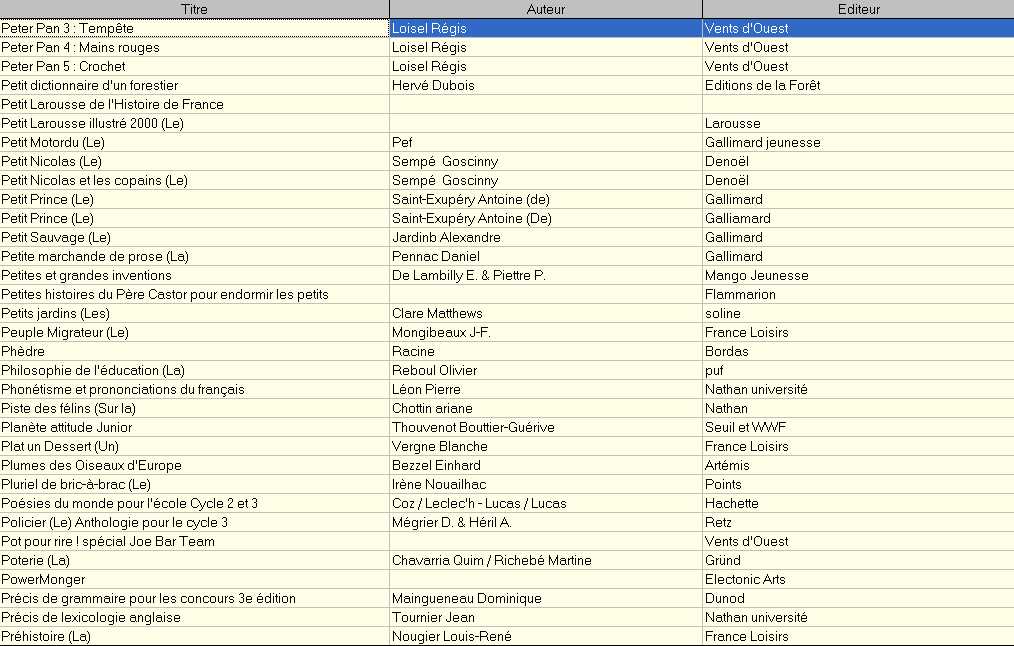Select 'Pluriel de bric-à-brac (Le)'

(76, 484)
